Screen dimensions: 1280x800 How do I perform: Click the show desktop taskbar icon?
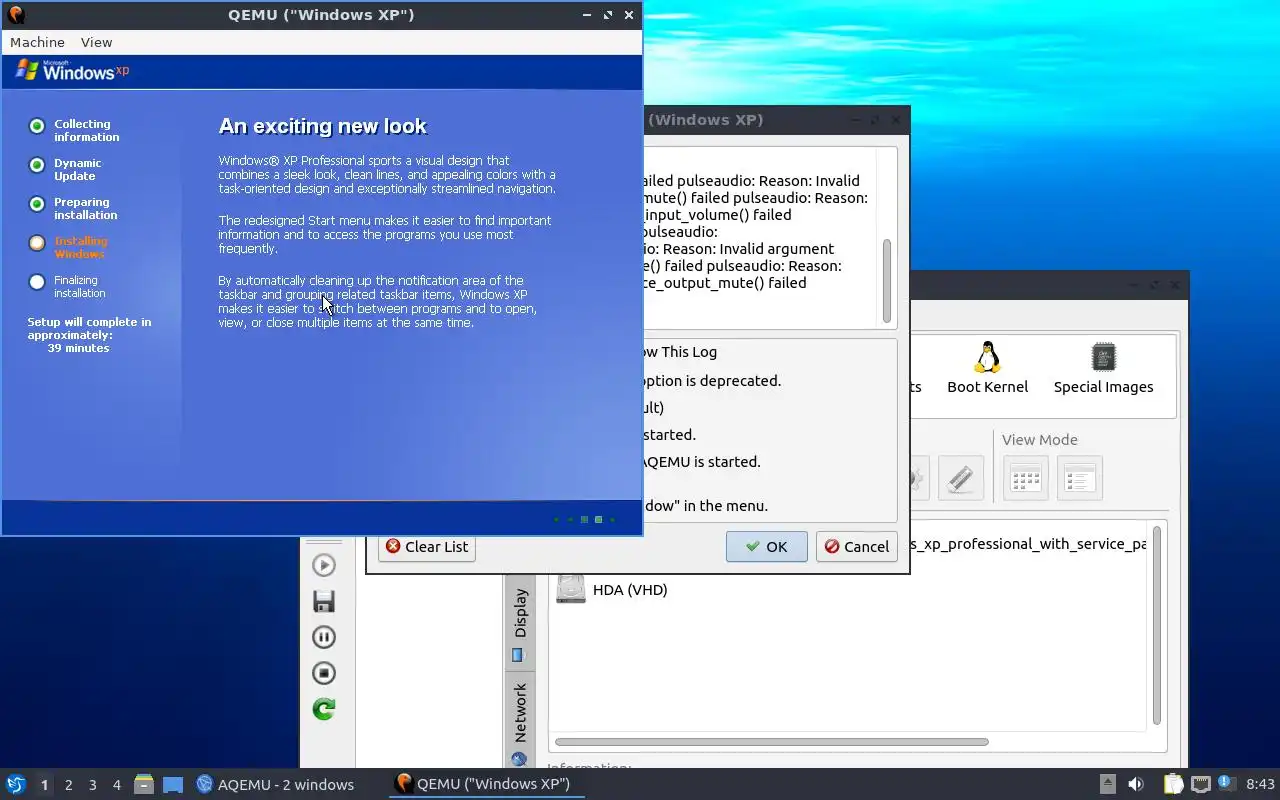coord(173,784)
